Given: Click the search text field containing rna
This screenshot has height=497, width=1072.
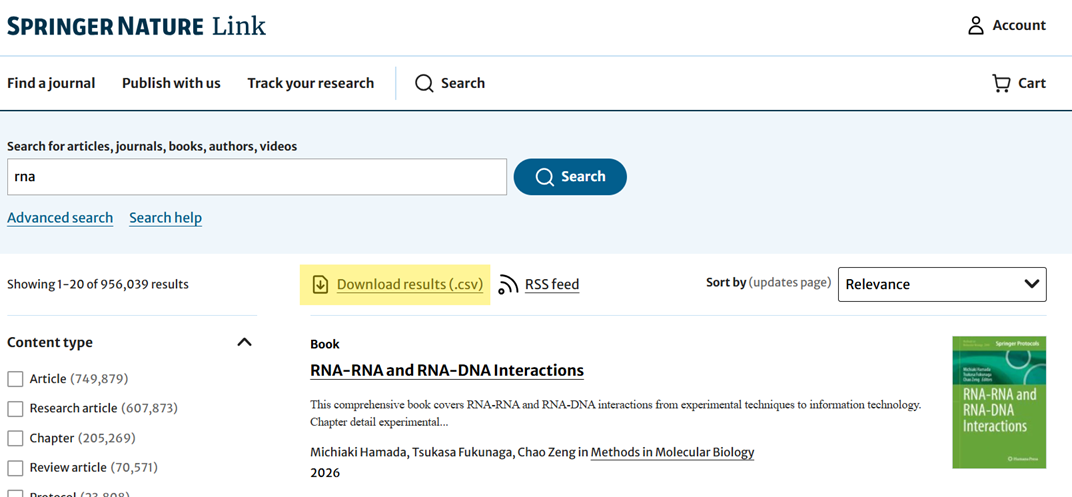Looking at the screenshot, I should (x=257, y=177).
